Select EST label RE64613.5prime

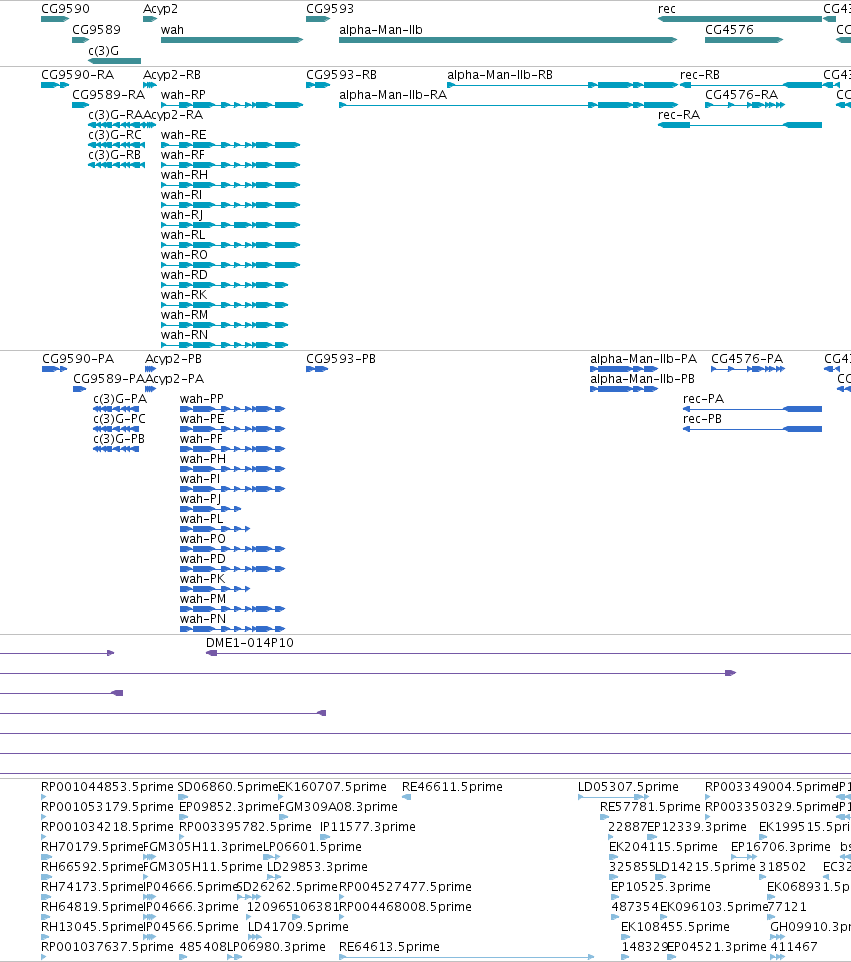point(390,947)
